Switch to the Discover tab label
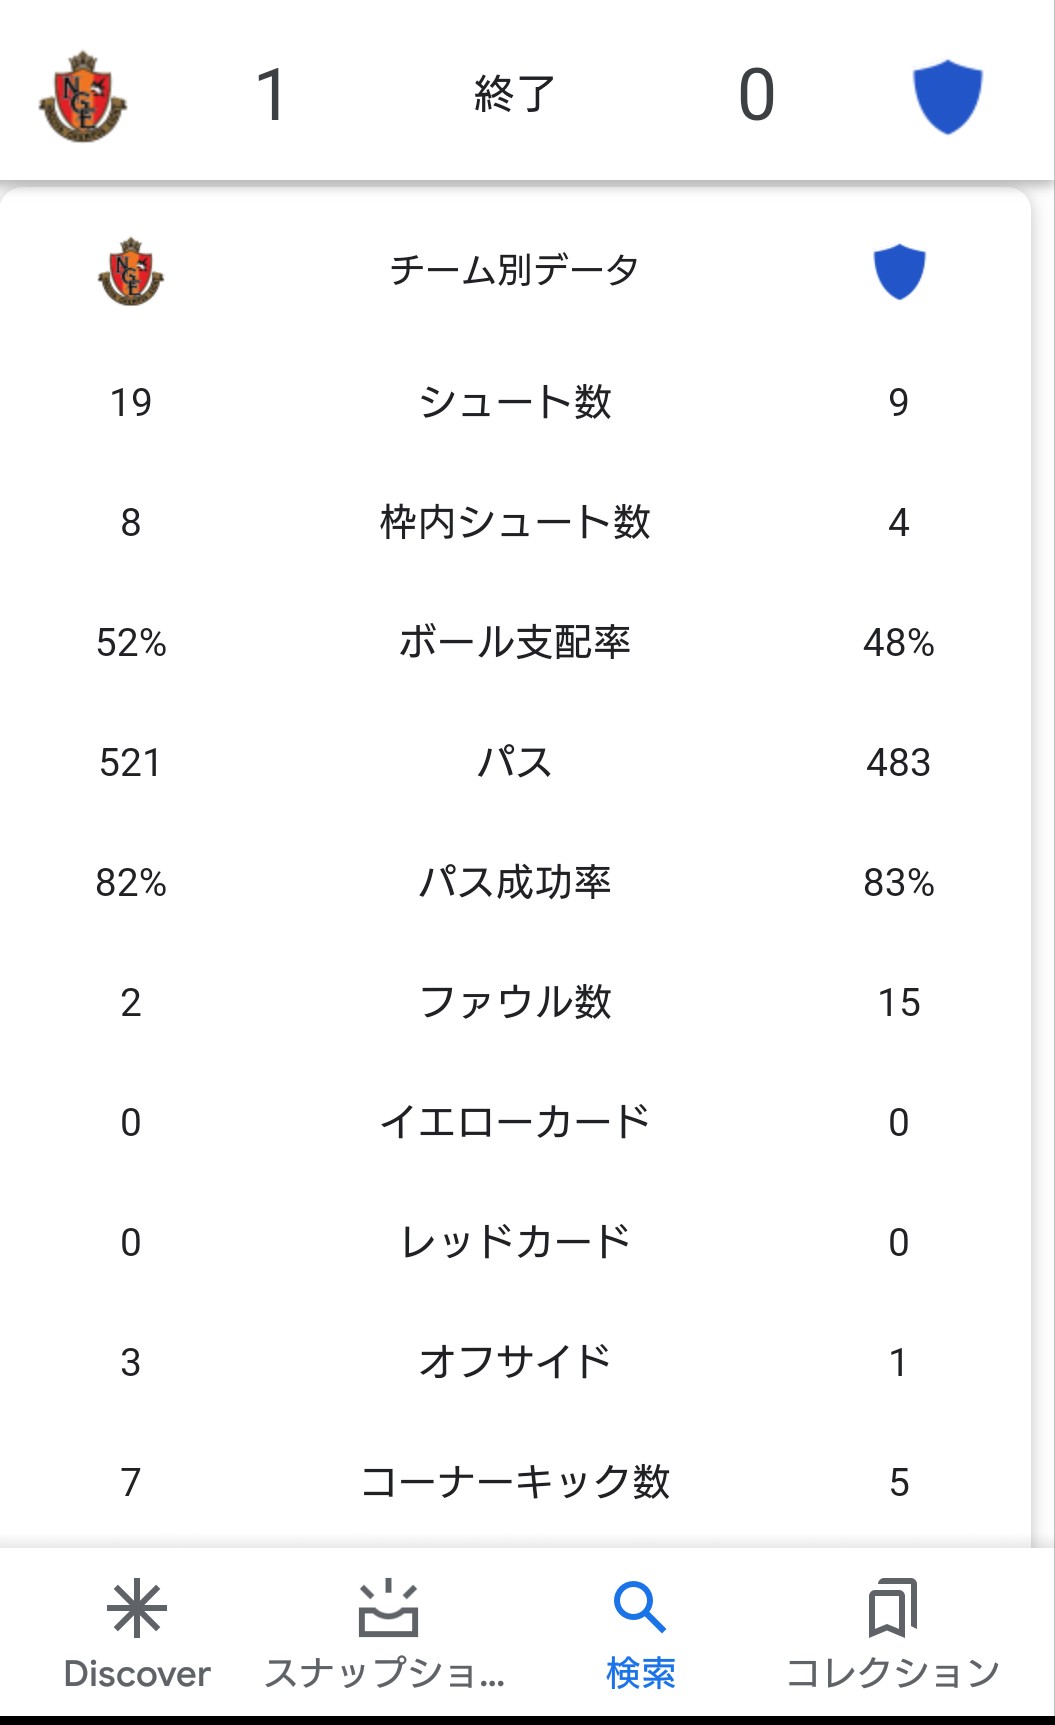1055x1725 pixels. tap(137, 1673)
